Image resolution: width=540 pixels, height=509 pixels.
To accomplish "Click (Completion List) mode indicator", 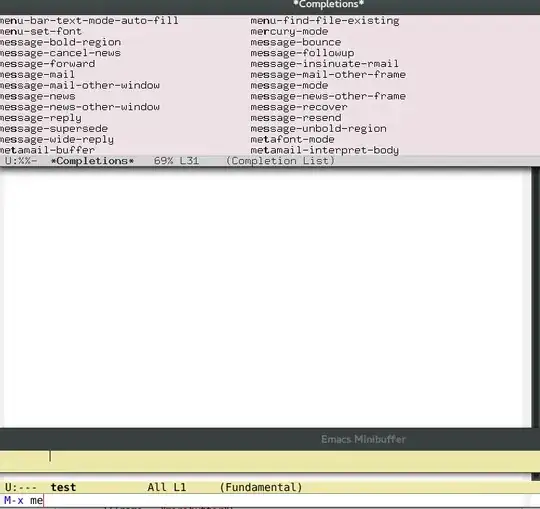I will 280,161.
